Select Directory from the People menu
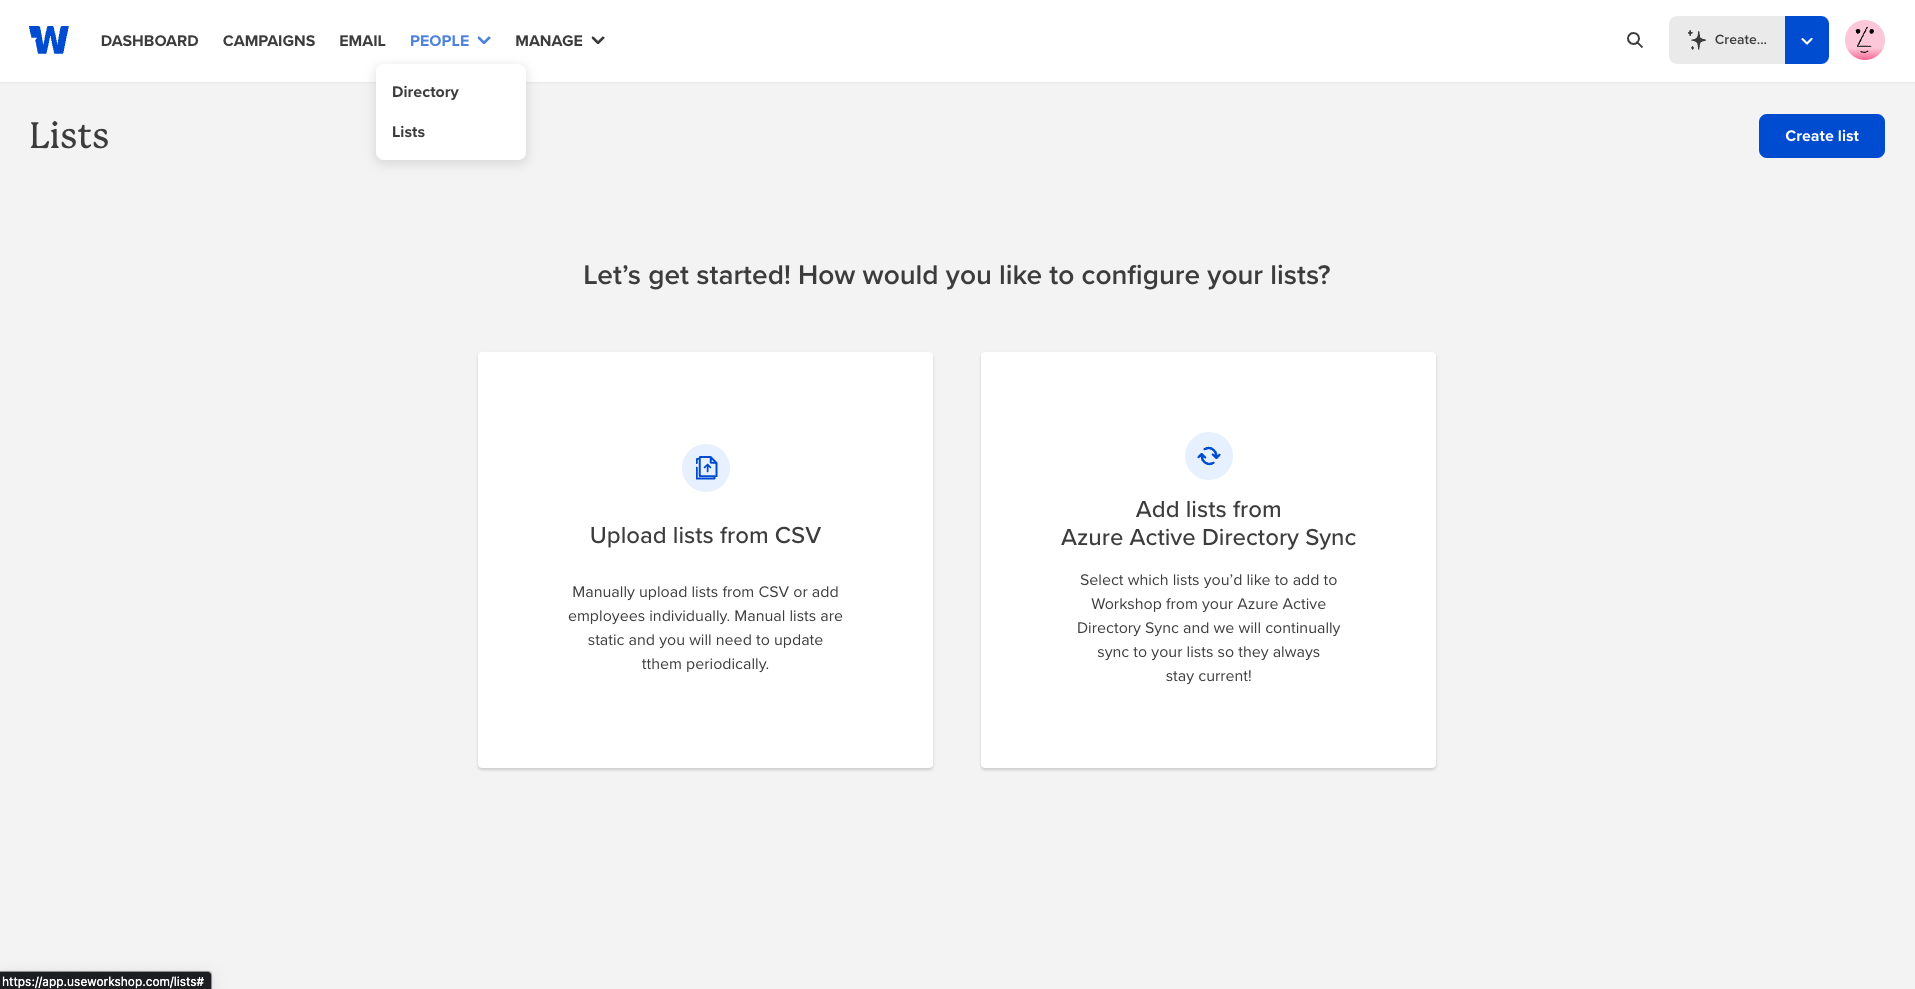Viewport: 1915px width, 989px height. [x=425, y=92]
